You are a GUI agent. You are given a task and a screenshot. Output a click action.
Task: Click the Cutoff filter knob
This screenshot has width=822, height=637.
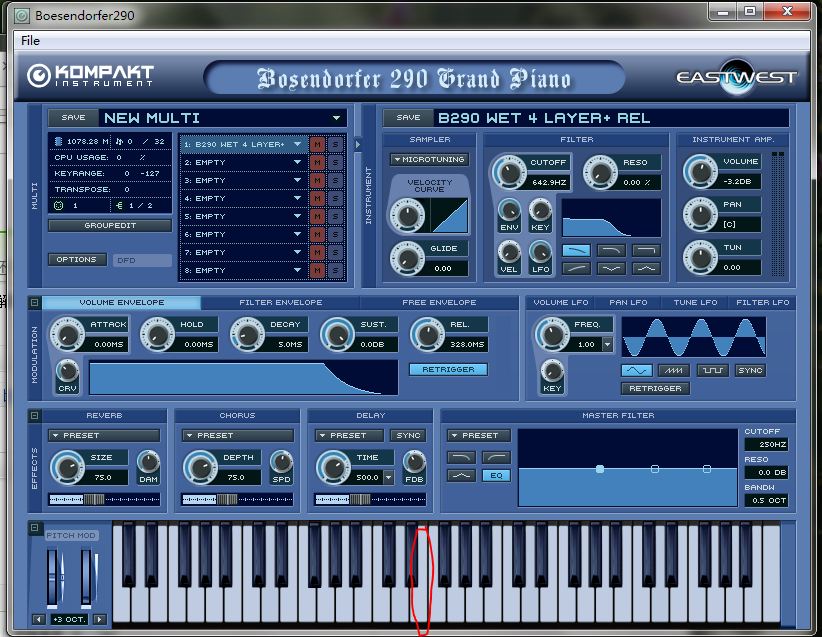point(509,172)
